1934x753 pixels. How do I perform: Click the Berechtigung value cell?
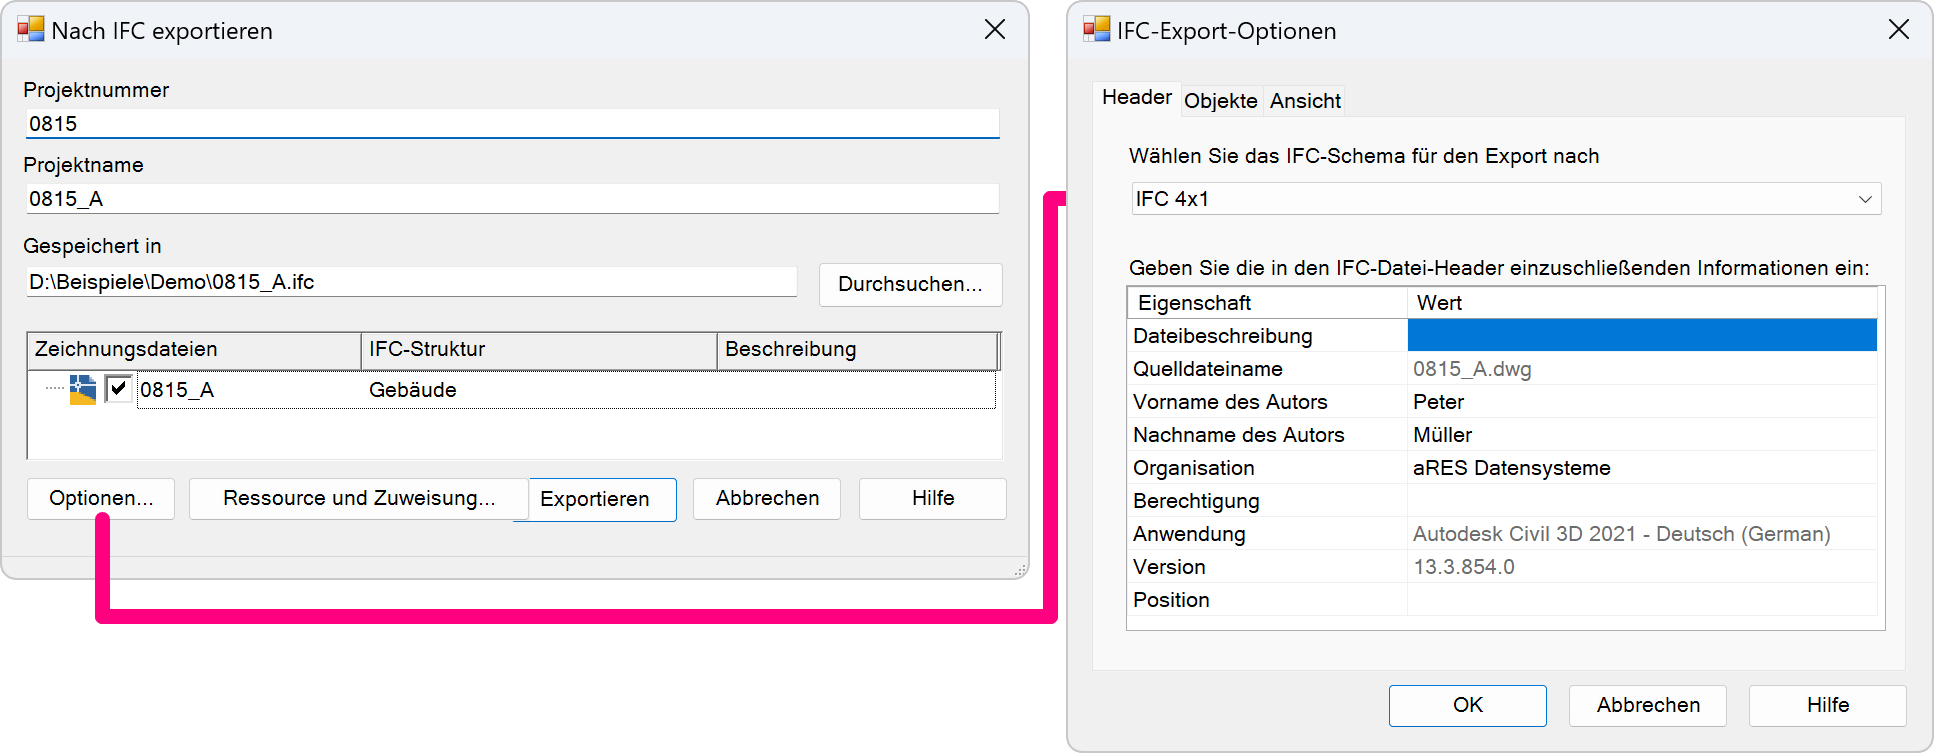coord(1641,501)
